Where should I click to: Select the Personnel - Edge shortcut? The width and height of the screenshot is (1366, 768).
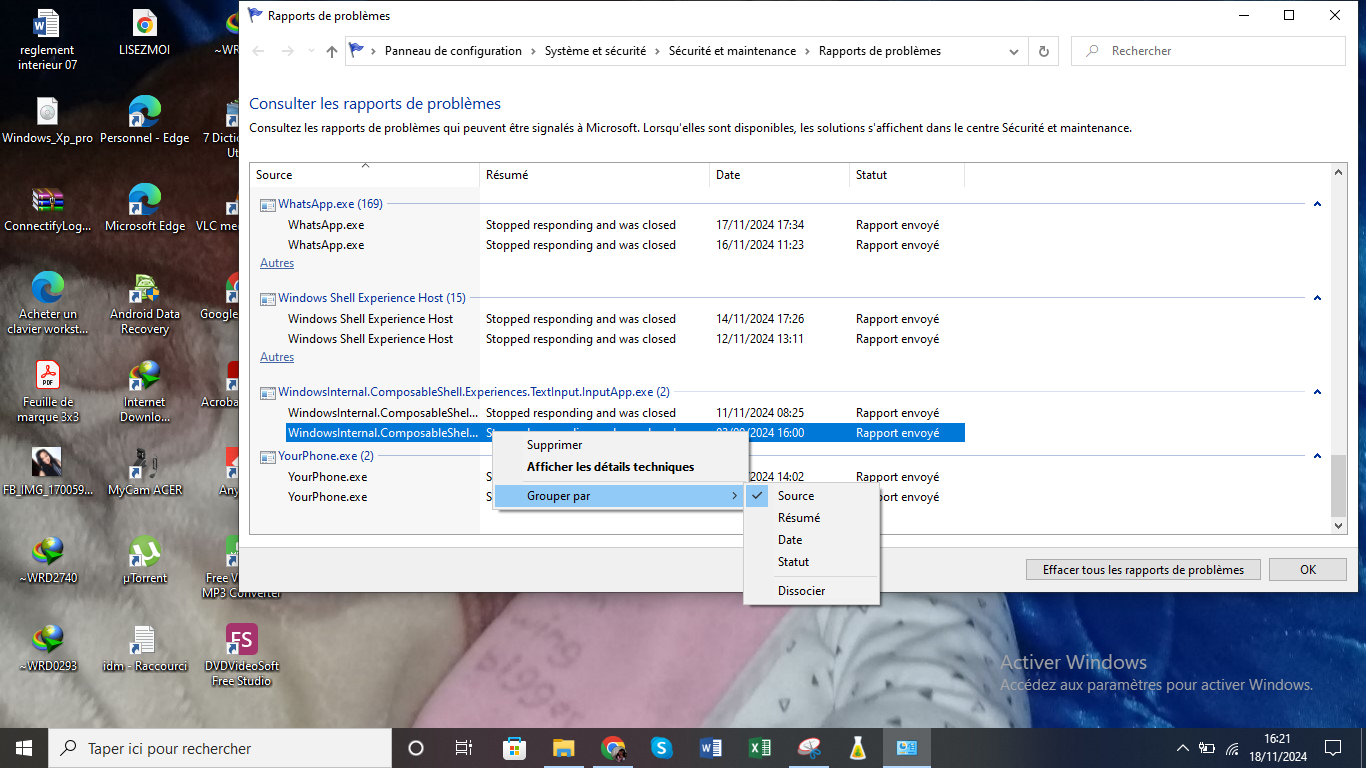coord(145,121)
